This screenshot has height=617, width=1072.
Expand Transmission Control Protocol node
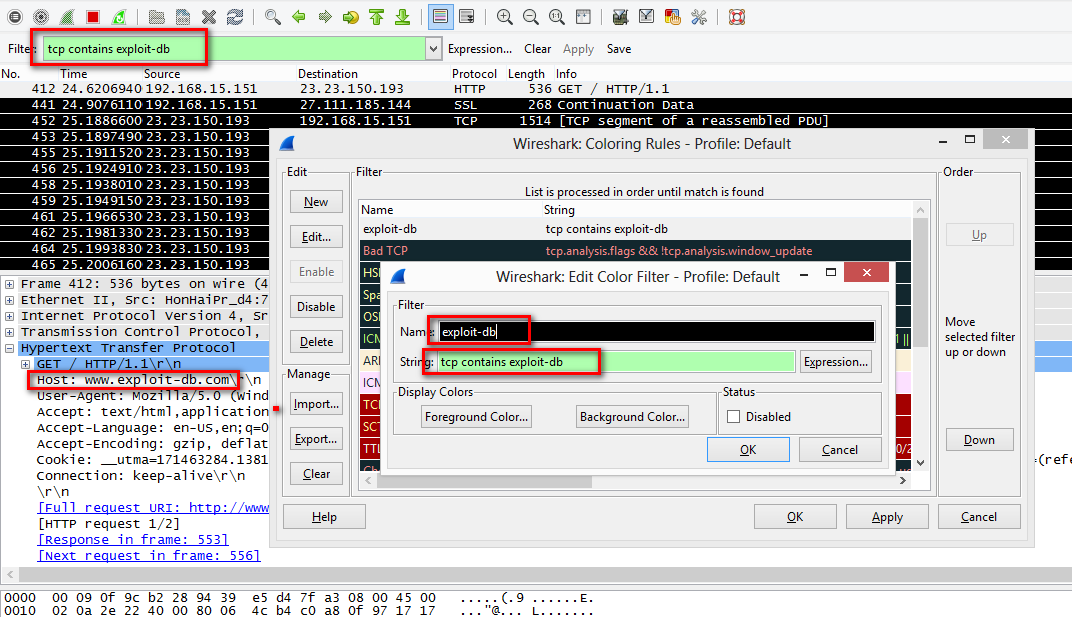point(10,332)
